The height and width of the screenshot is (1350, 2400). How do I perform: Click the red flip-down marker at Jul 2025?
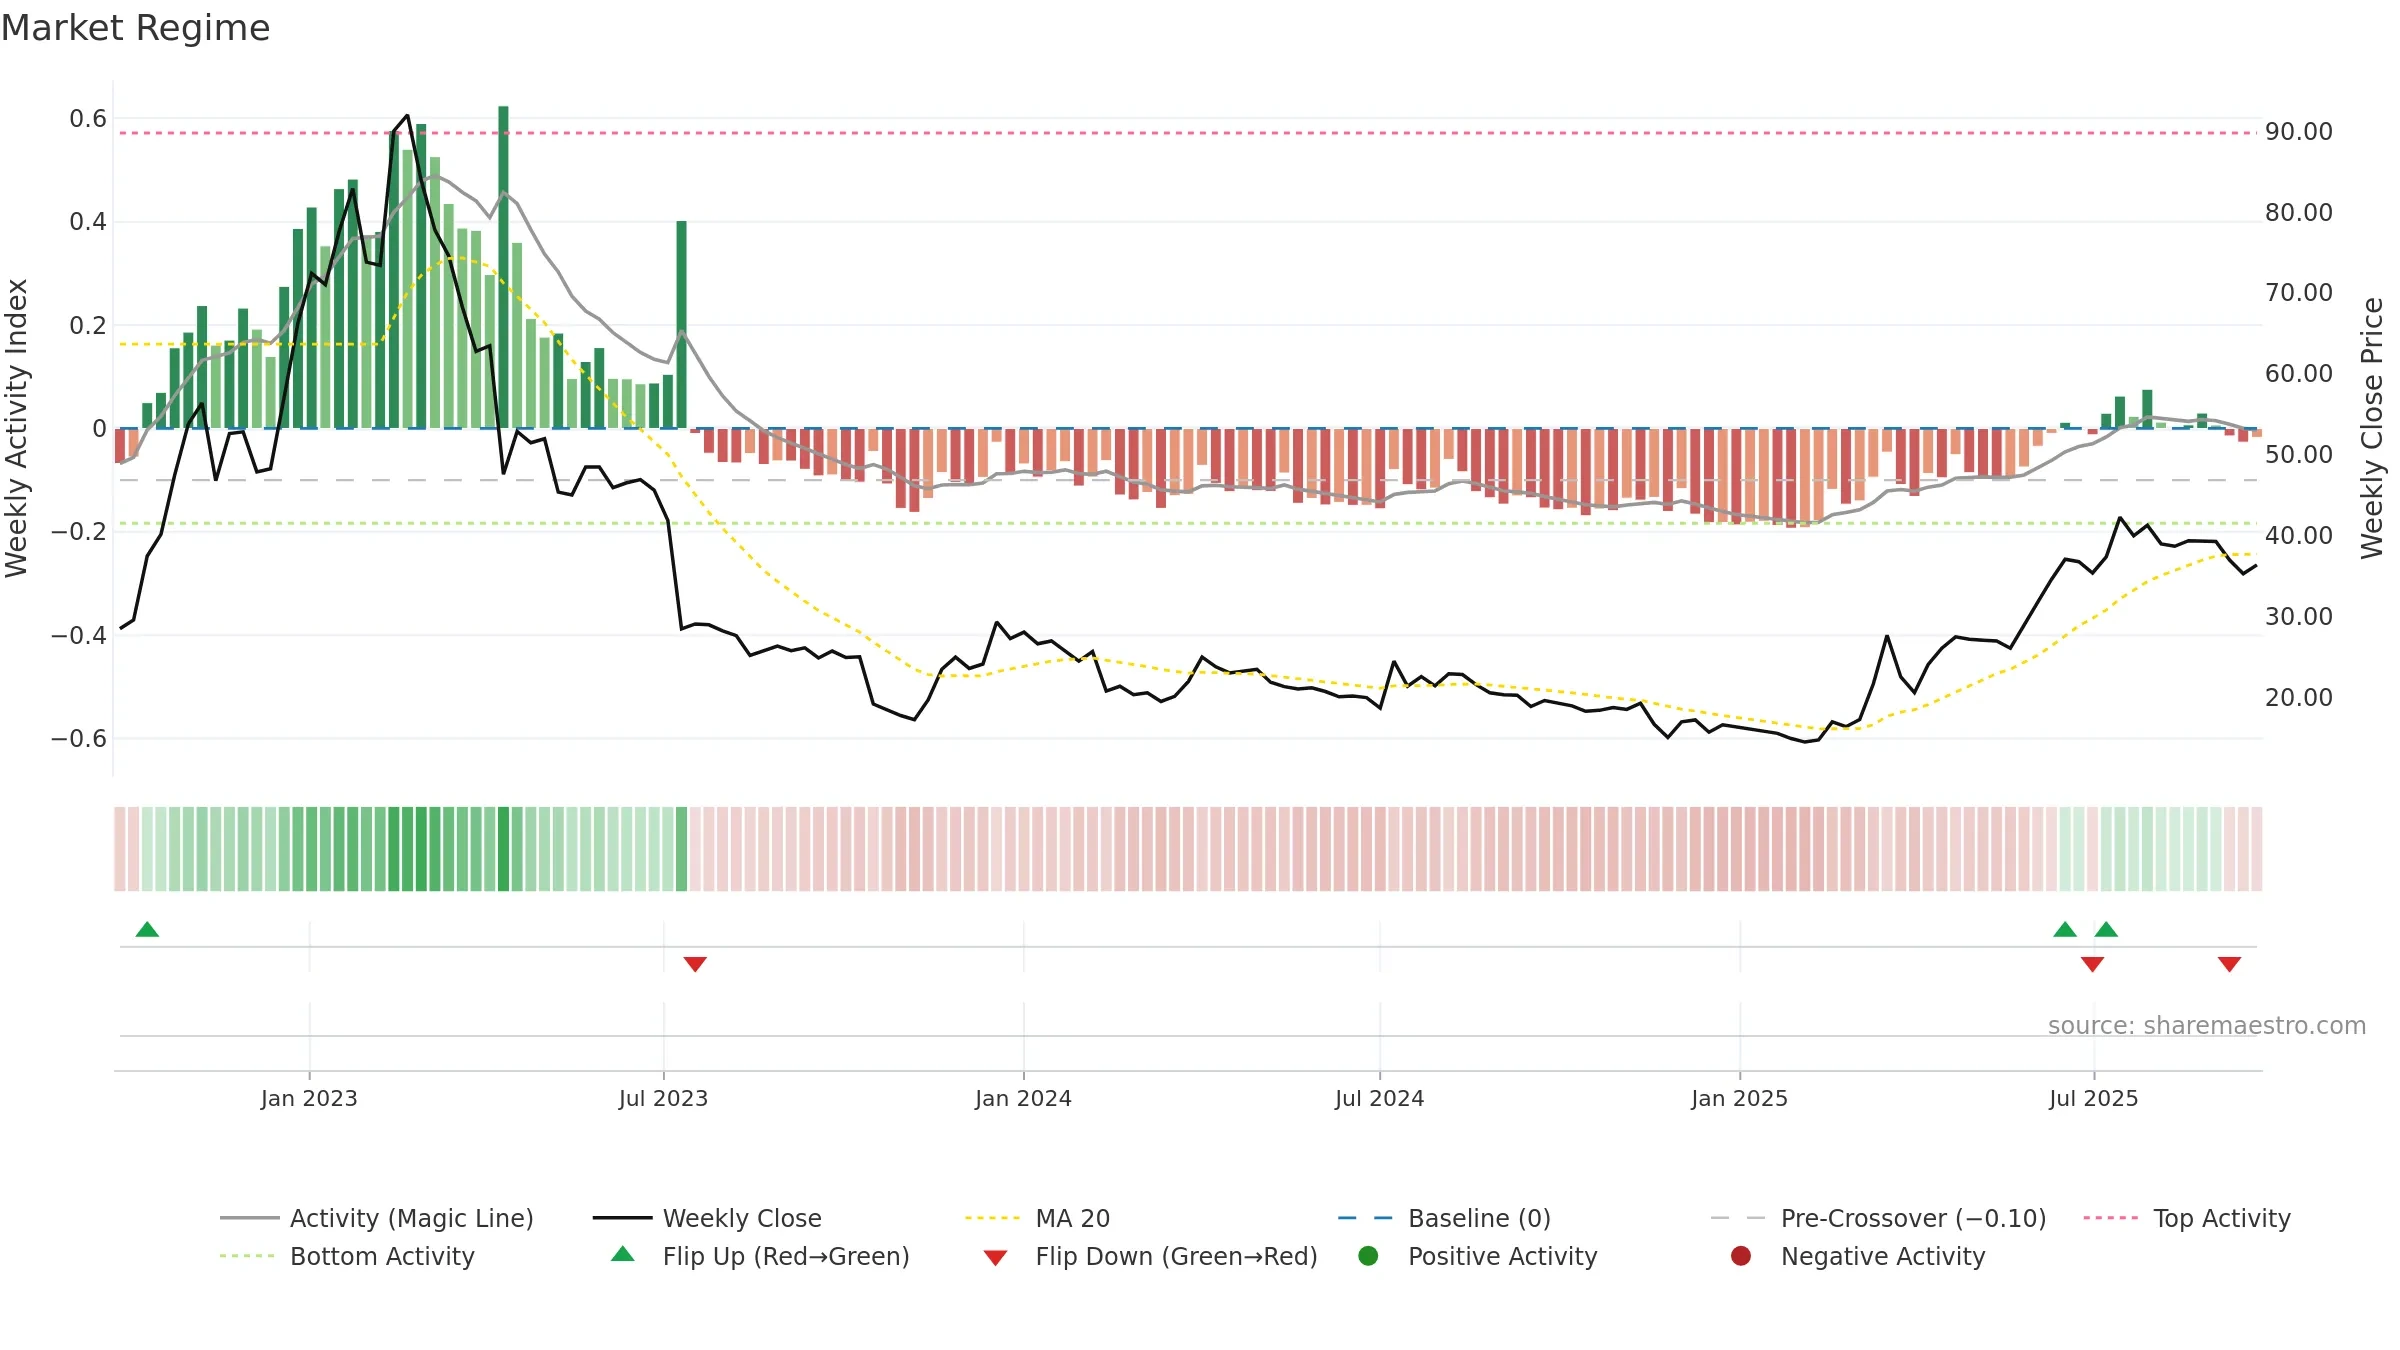(x=2092, y=964)
